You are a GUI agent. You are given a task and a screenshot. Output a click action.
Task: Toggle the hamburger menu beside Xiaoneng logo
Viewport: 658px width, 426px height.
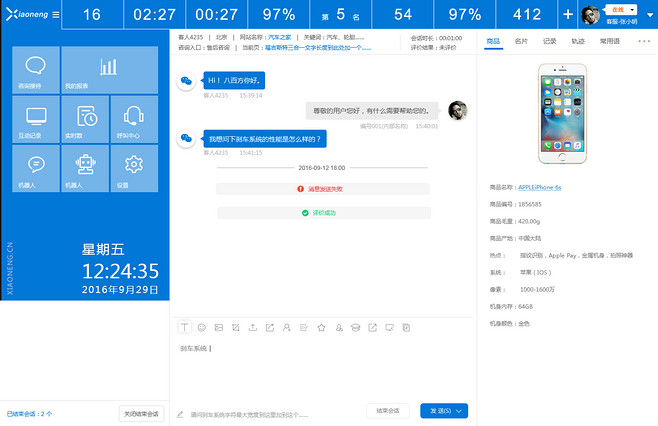[55, 14]
